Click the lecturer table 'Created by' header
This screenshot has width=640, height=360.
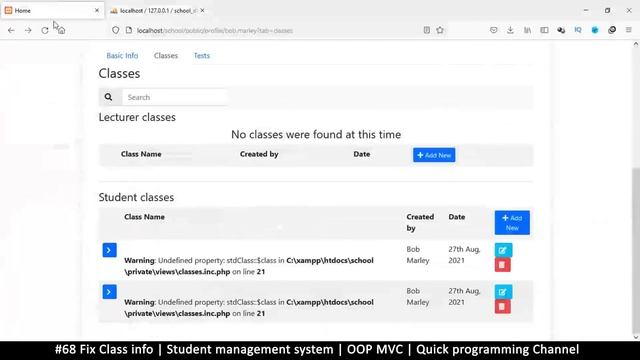[259, 154]
